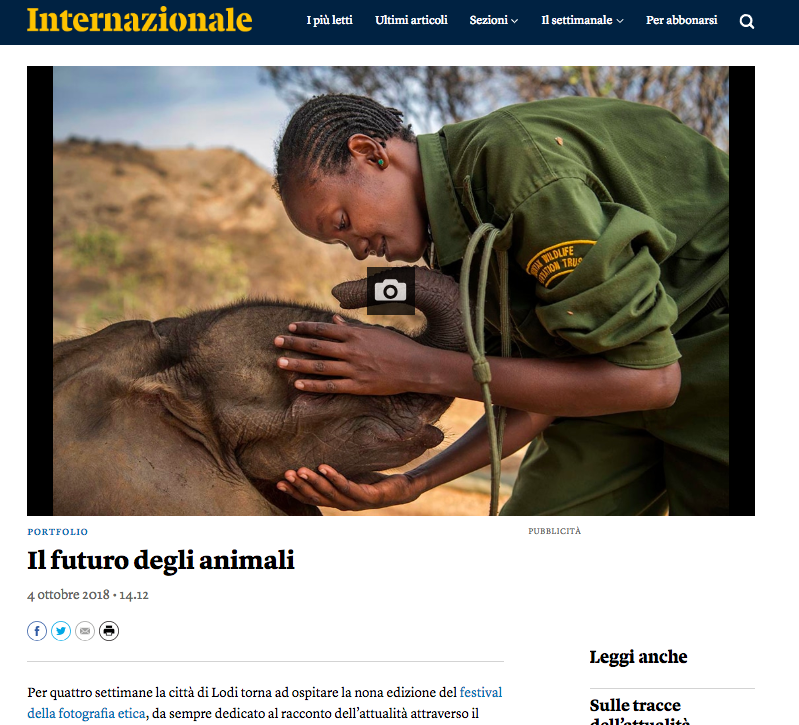Expand the Sezioni dropdown menu

[493, 20]
